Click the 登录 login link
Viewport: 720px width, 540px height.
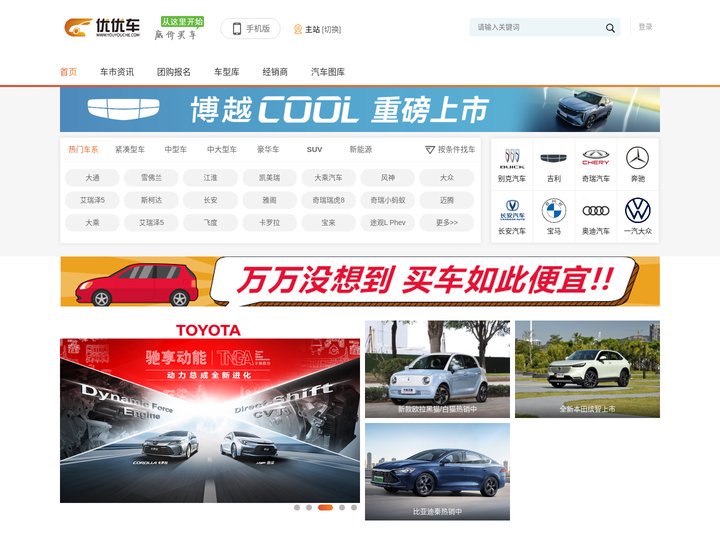(x=645, y=27)
